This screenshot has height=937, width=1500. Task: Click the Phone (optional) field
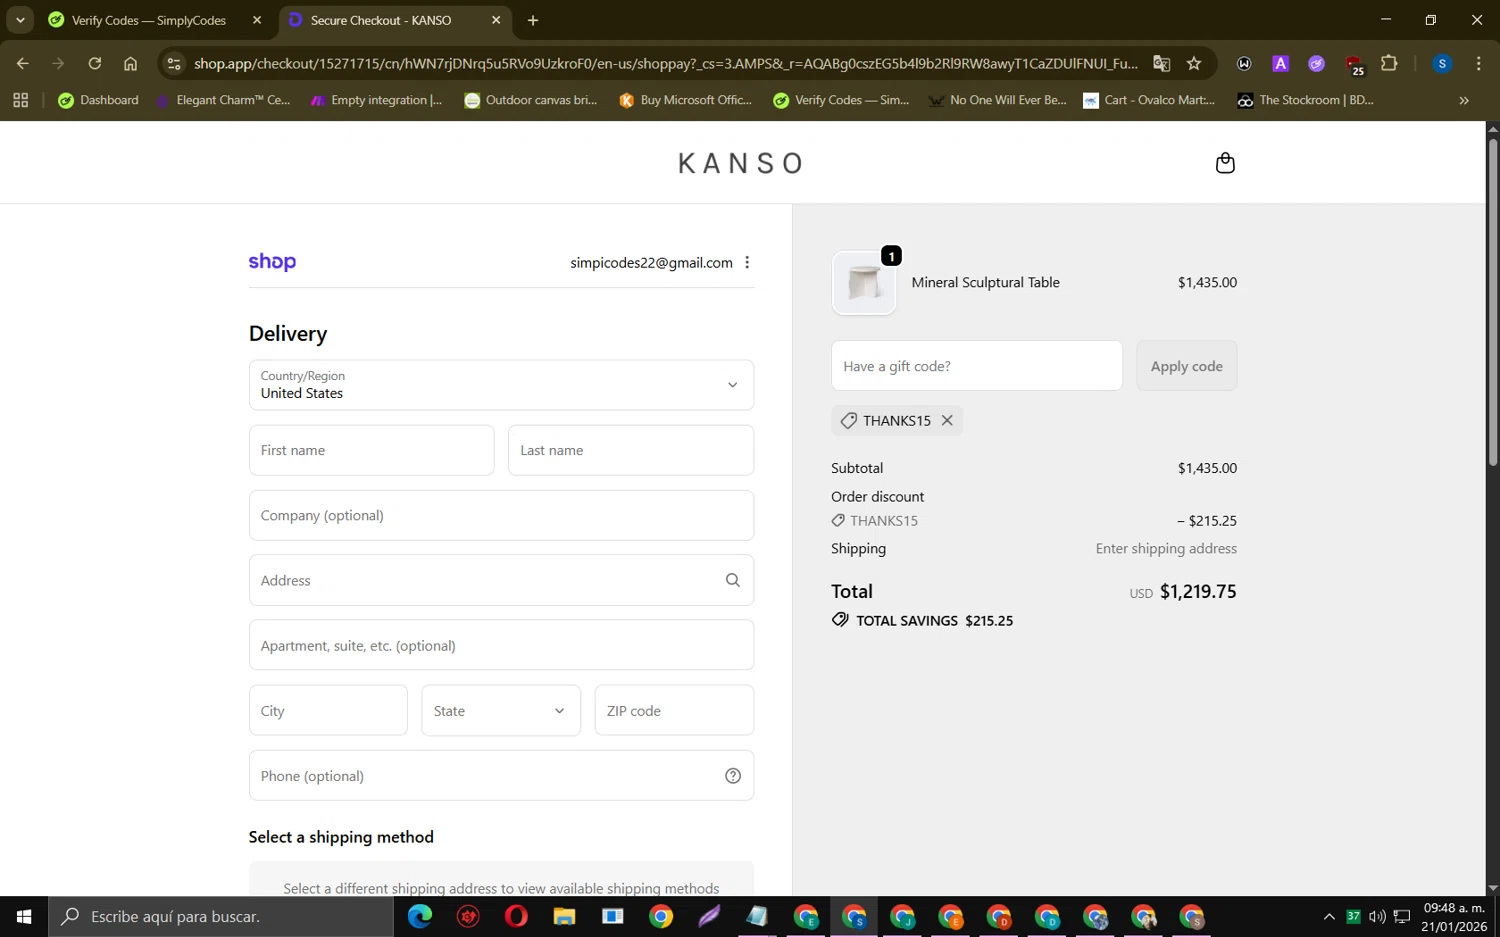[x=501, y=776]
